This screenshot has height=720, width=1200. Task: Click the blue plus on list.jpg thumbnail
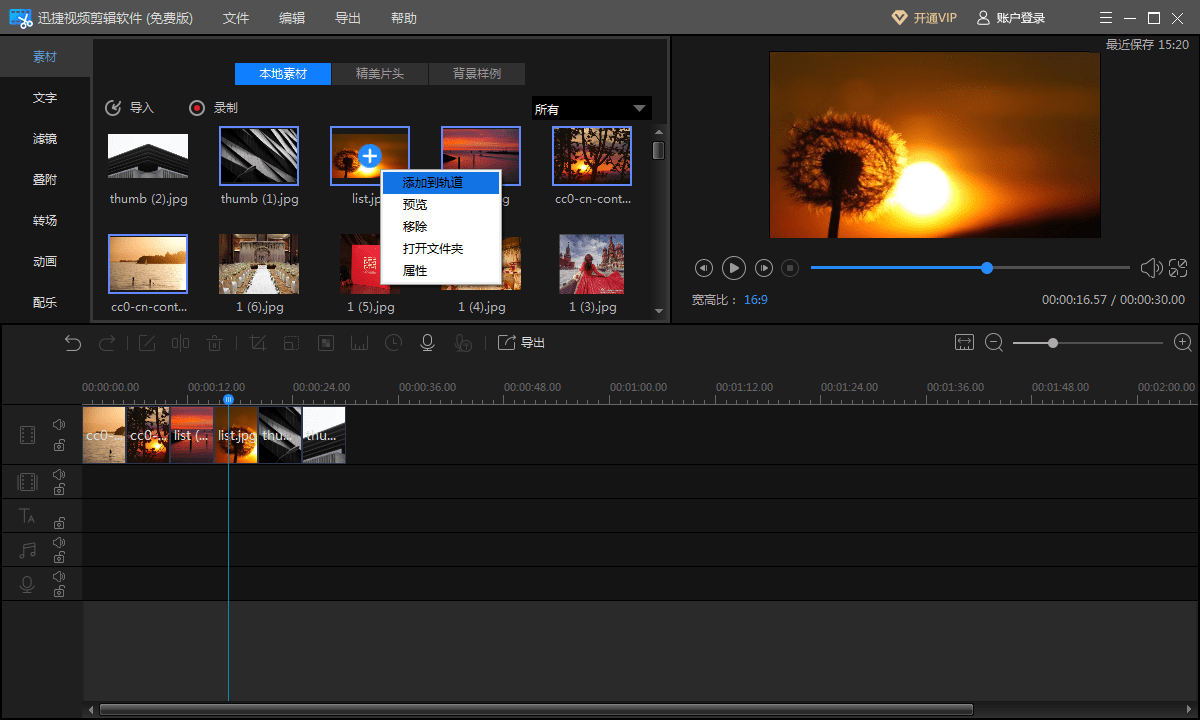tap(370, 155)
